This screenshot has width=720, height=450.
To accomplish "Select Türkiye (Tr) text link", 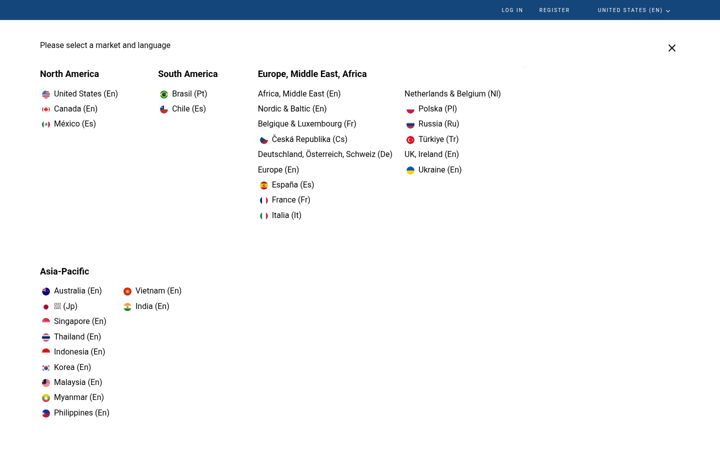I will coord(439,139).
